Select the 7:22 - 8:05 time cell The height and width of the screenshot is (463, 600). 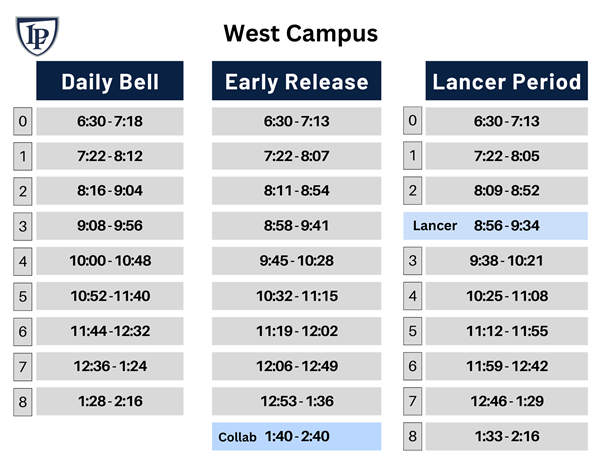tap(507, 156)
